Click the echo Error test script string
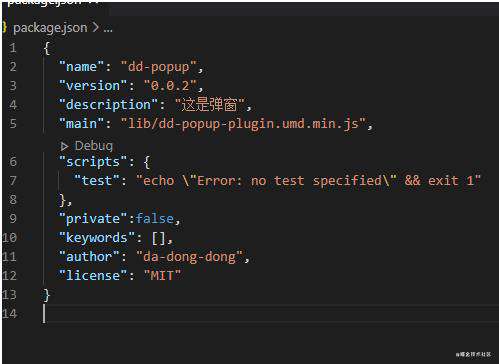 308,181
